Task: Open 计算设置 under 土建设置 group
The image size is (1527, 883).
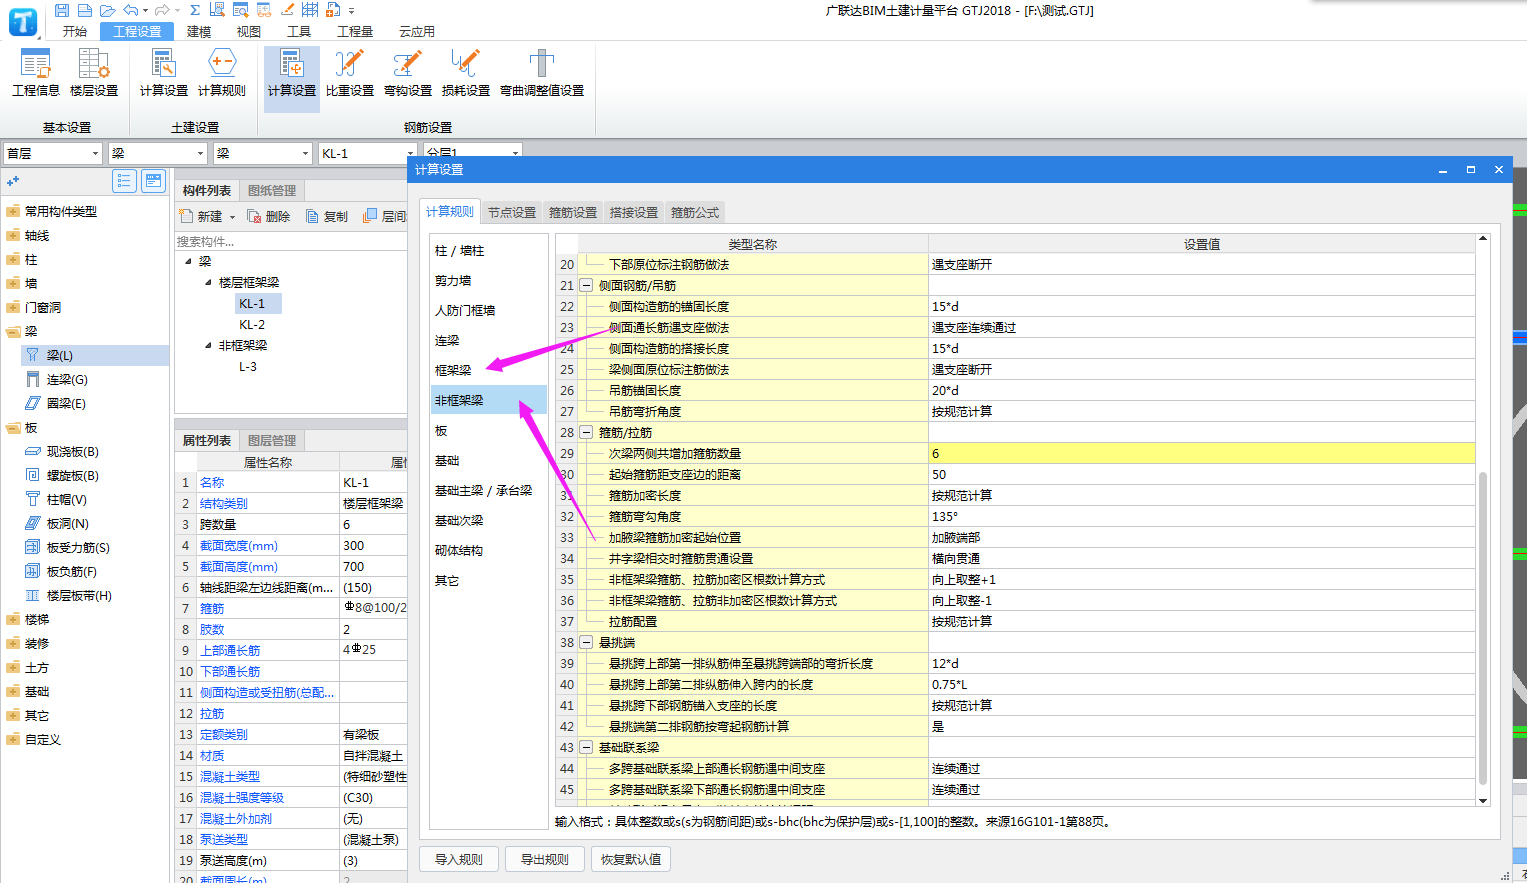Action: pos(163,73)
